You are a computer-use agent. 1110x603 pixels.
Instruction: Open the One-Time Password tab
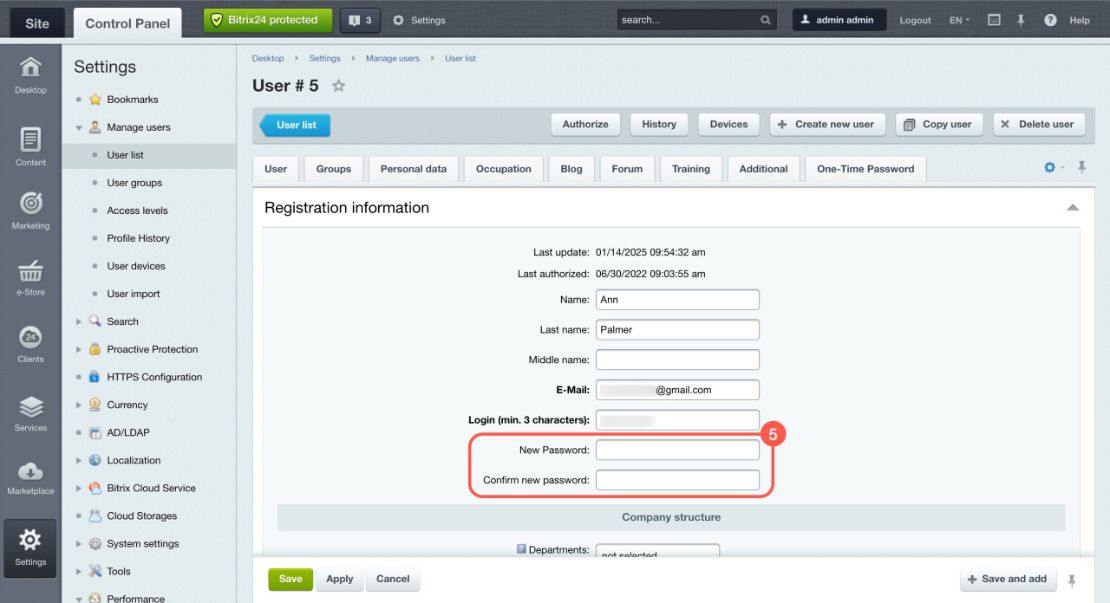tap(865, 169)
